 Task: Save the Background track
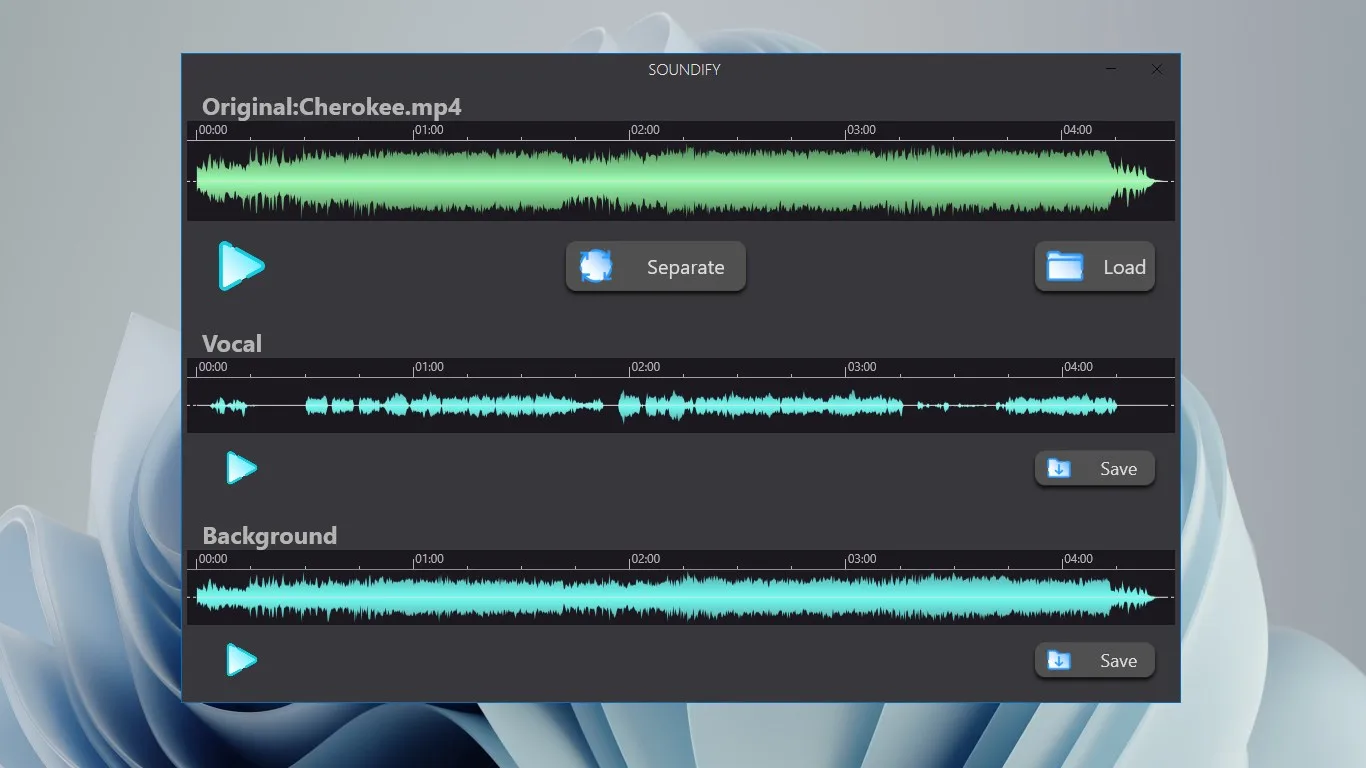pos(1095,660)
